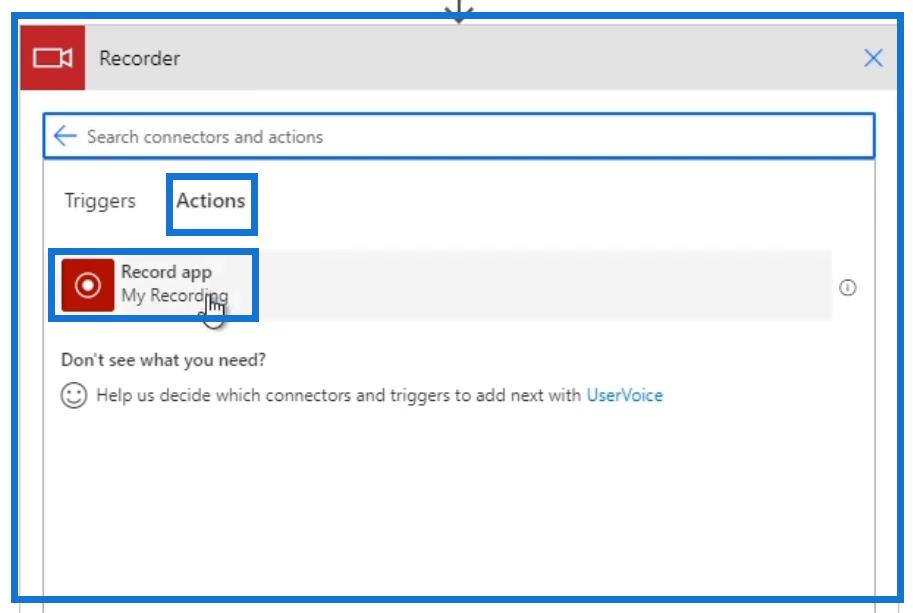Viewport: 913px width, 613px height.
Task: Open the UserVoice link
Action: click(625, 395)
